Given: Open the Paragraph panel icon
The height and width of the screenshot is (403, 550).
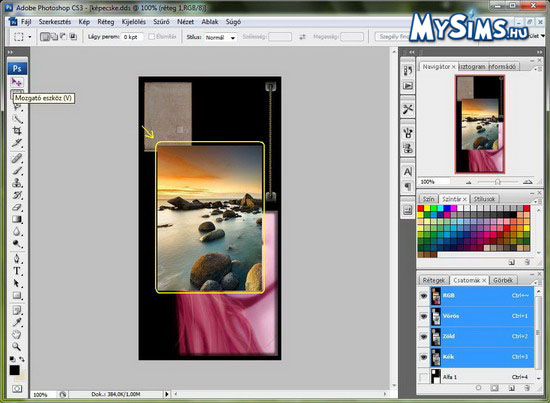Looking at the screenshot, I should [x=408, y=187].
